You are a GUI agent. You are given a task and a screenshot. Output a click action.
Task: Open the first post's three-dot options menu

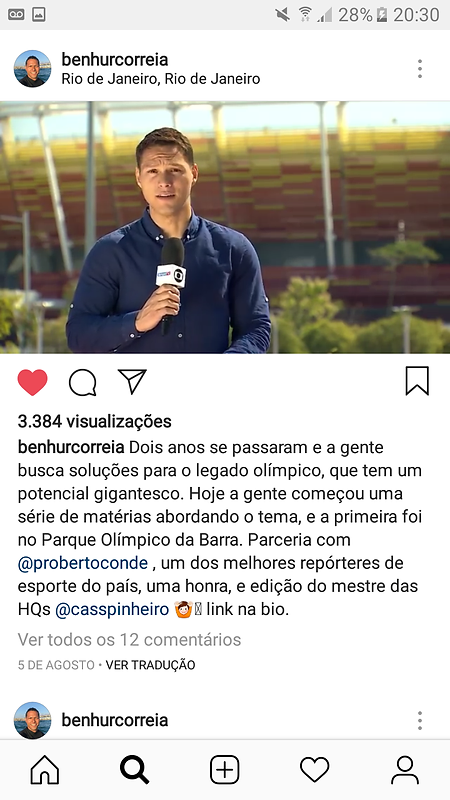pos(419,69)
